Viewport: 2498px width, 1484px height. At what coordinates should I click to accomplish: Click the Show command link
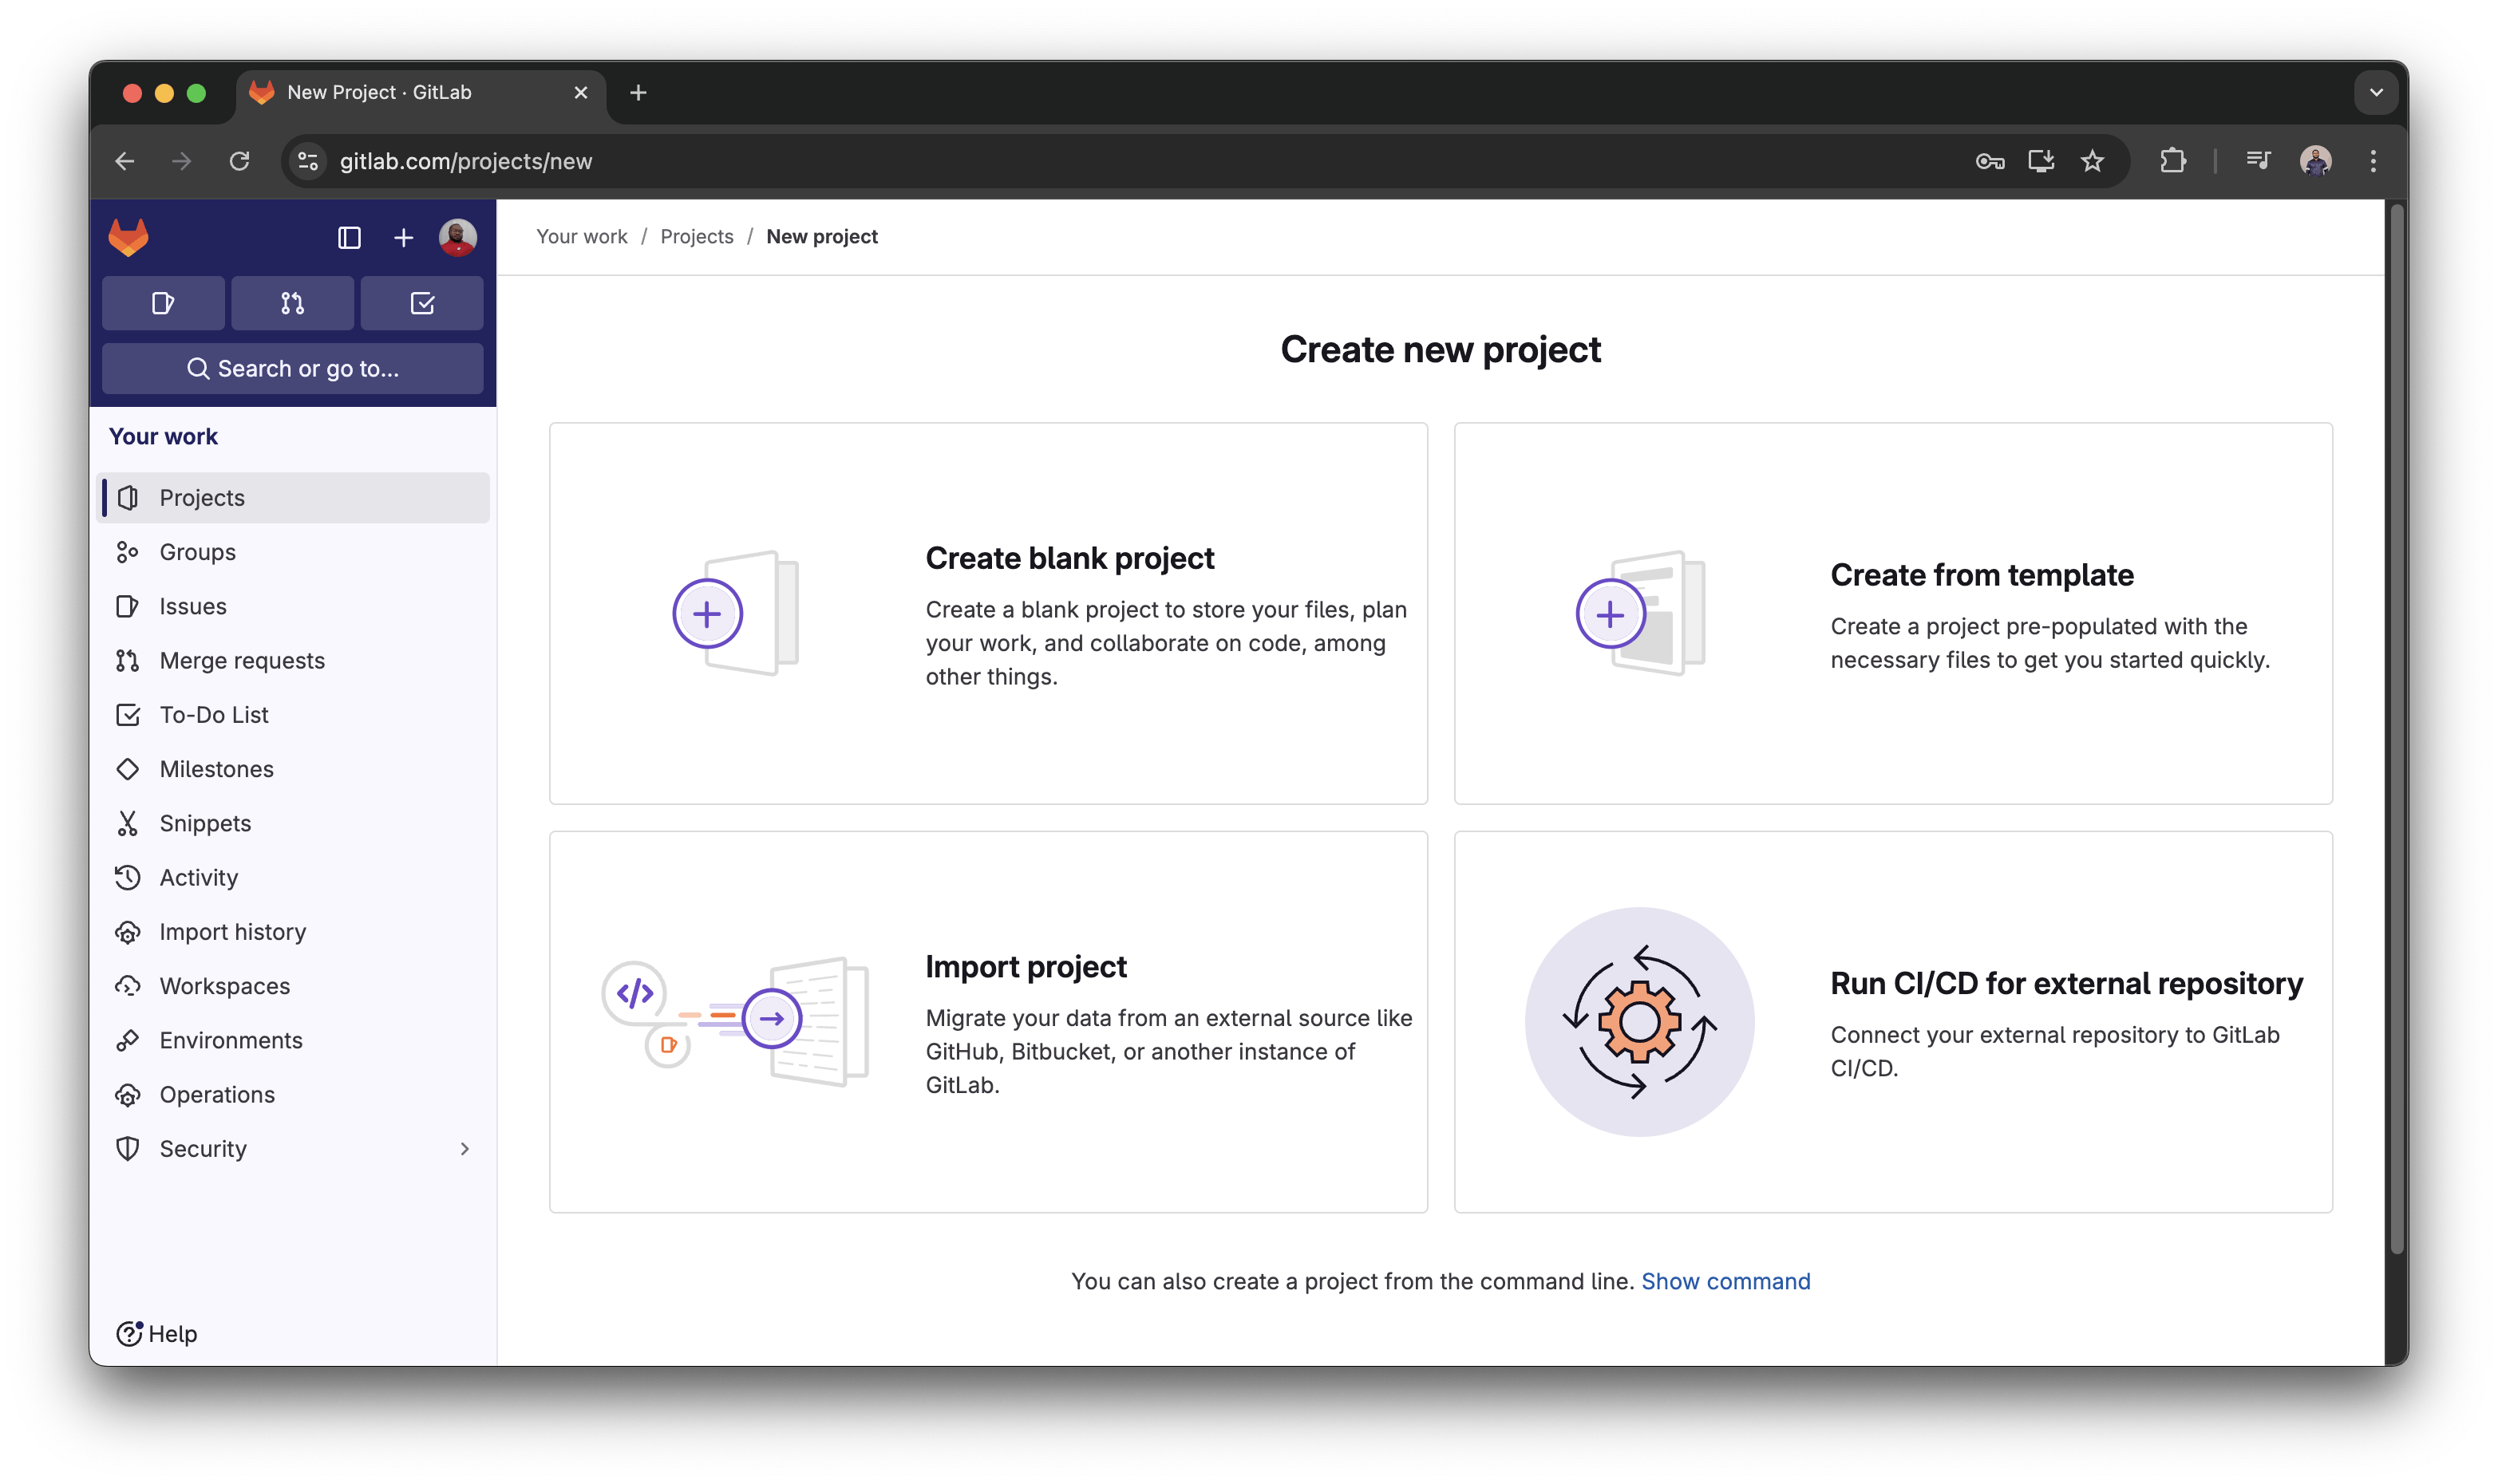[x=1726, y=1281]
